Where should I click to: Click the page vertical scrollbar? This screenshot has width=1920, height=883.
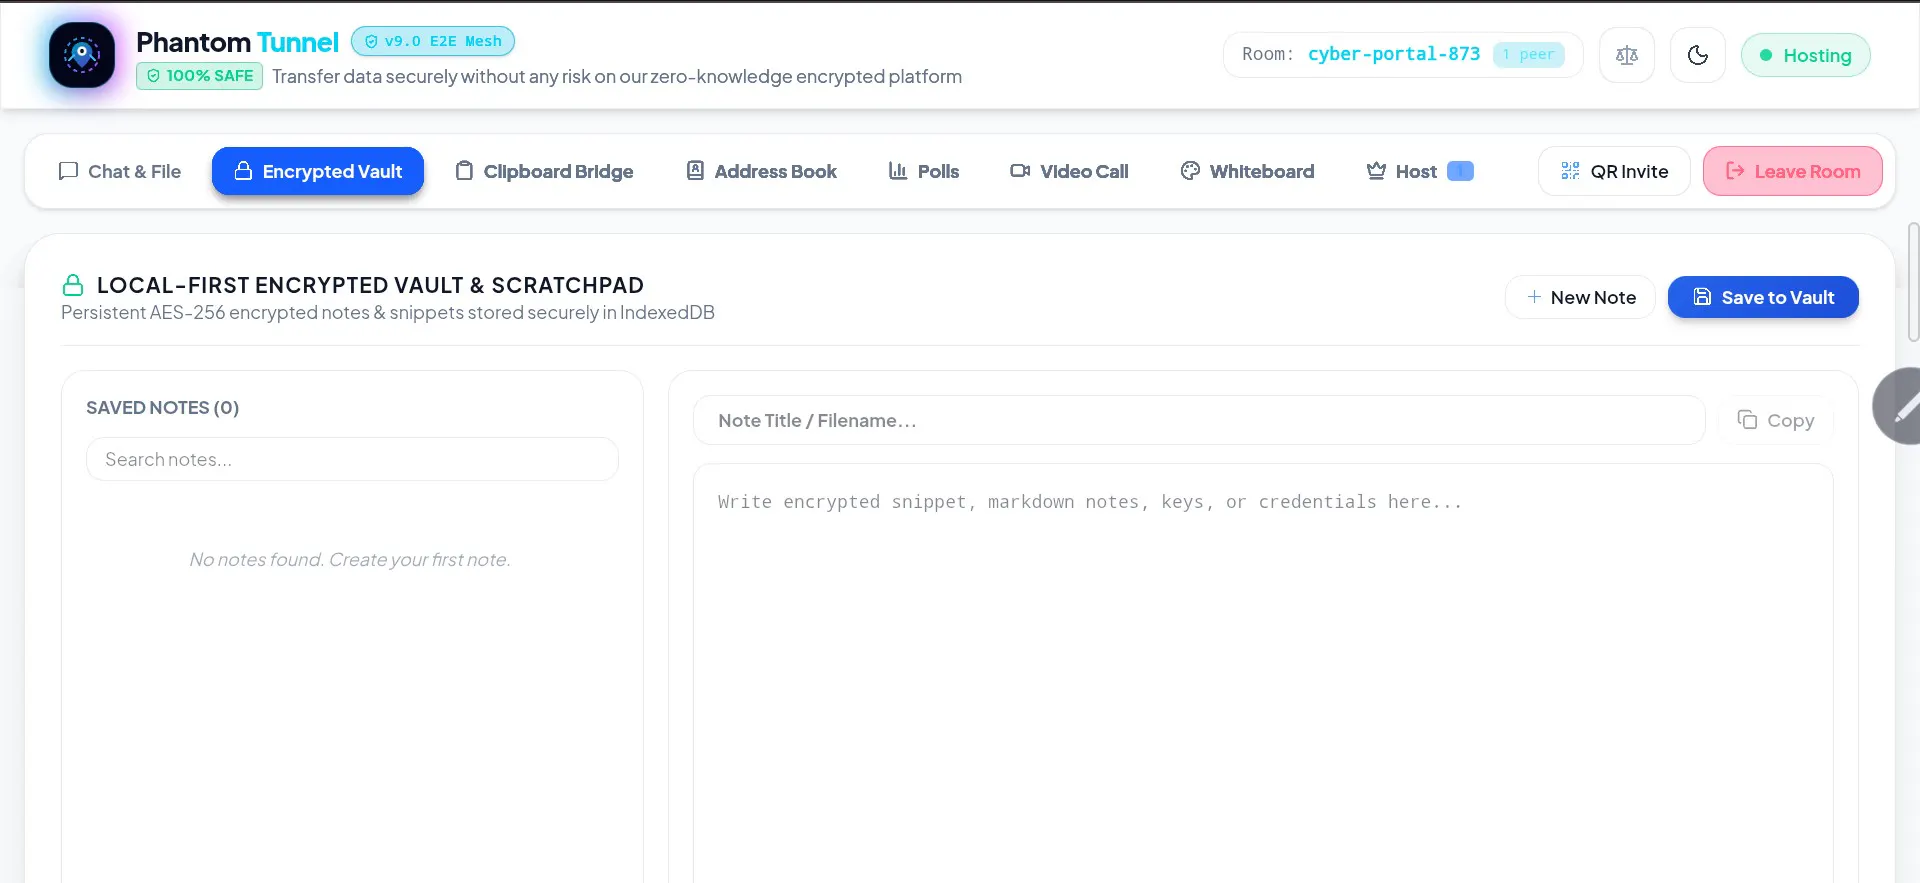click(1914, 282)
